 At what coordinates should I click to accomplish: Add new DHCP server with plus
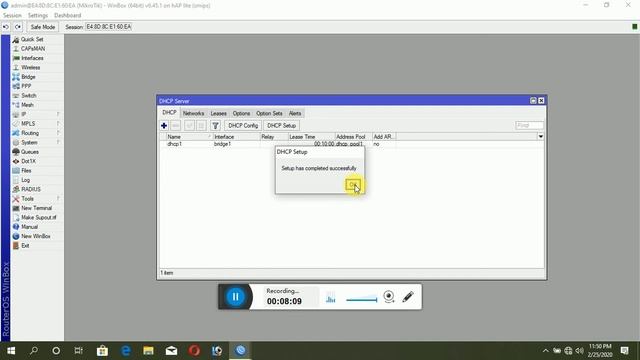164,126
